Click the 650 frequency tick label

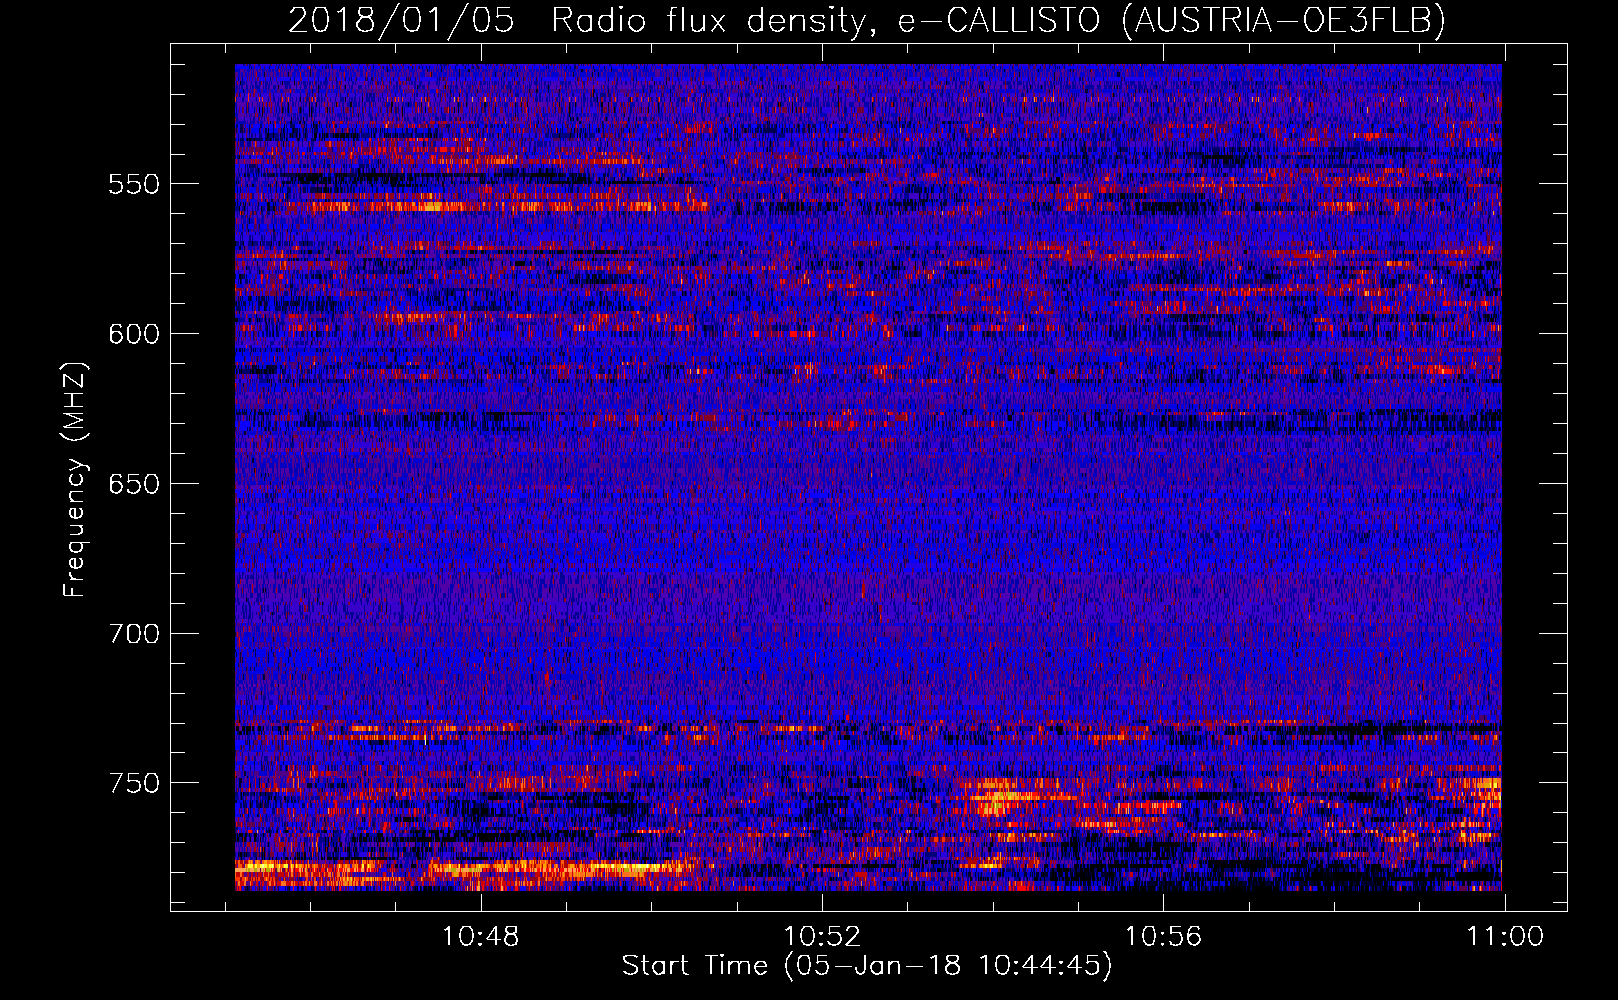tap(134, 484)
